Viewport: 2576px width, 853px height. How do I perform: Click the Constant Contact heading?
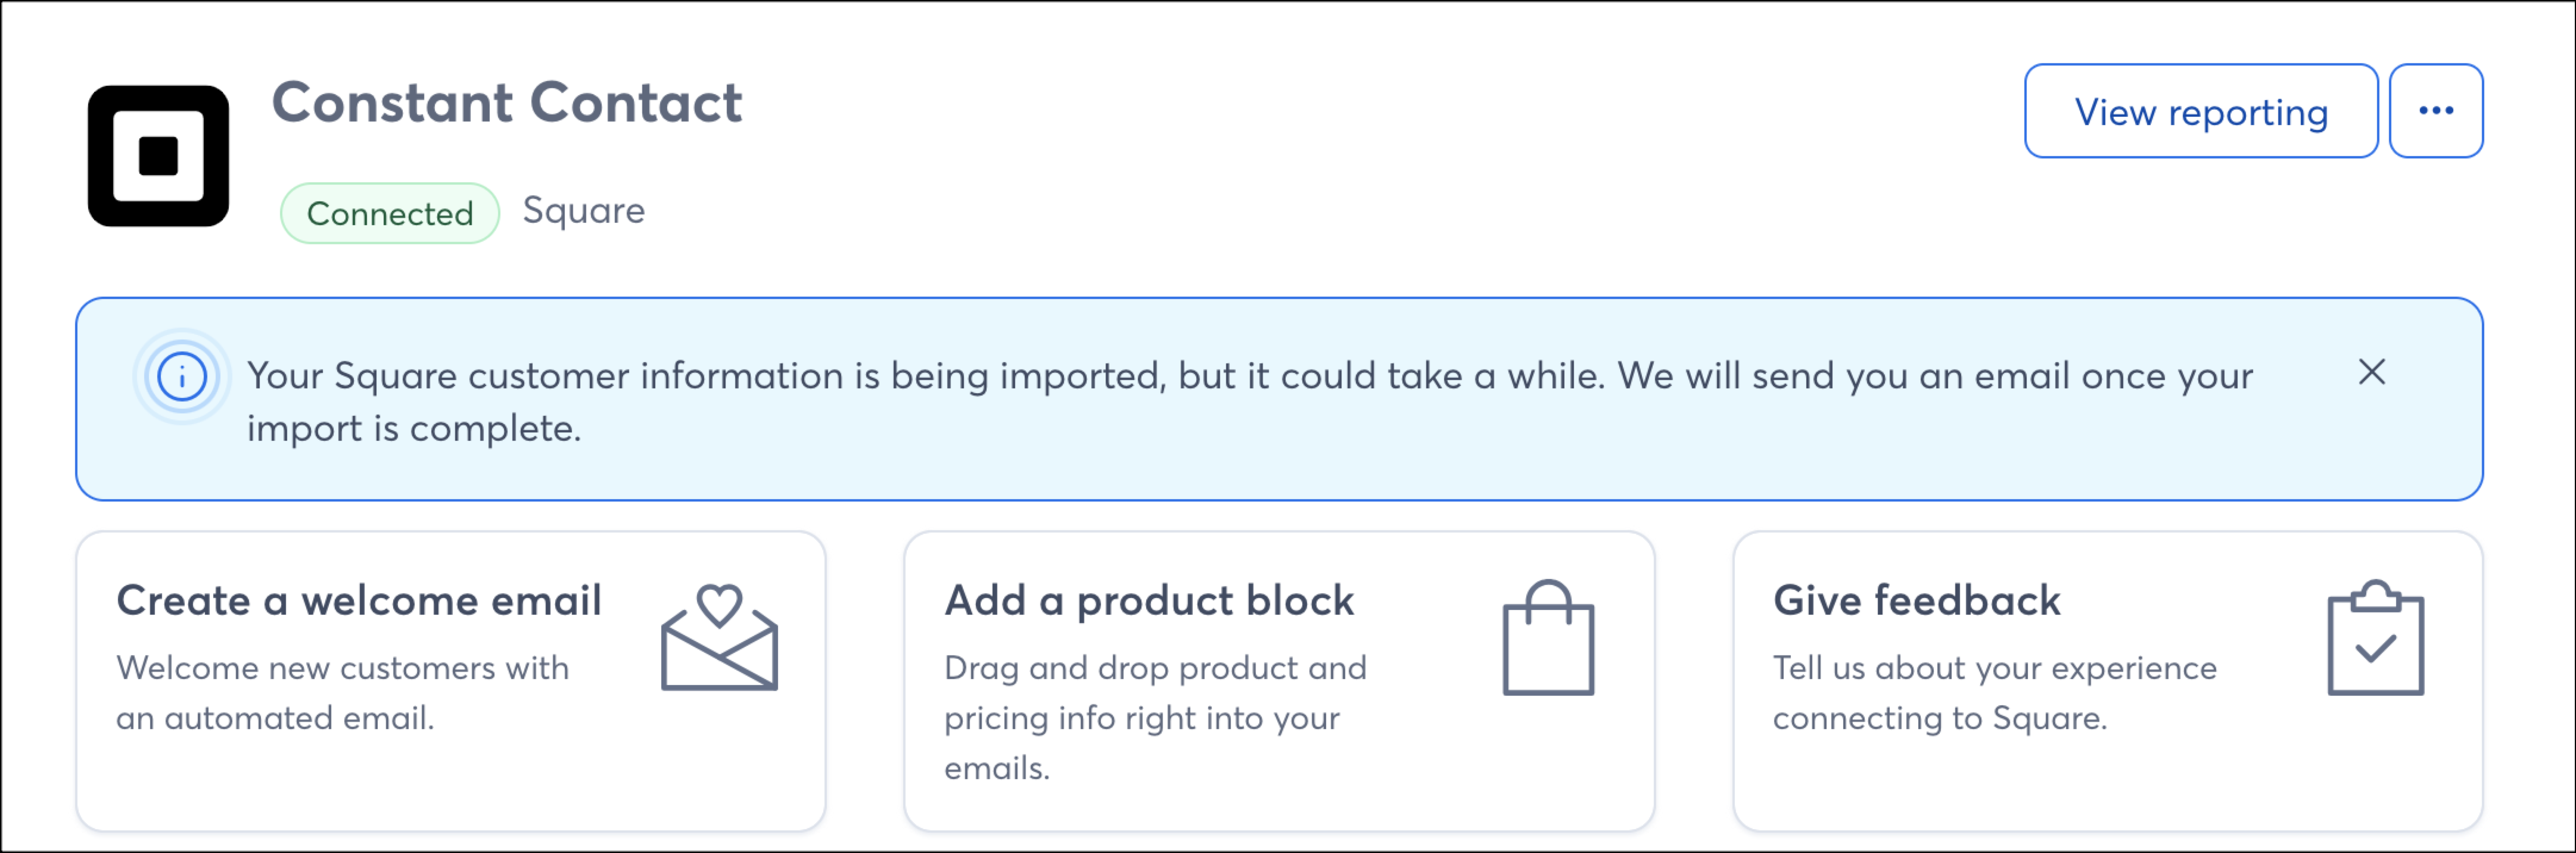[507, 103]
